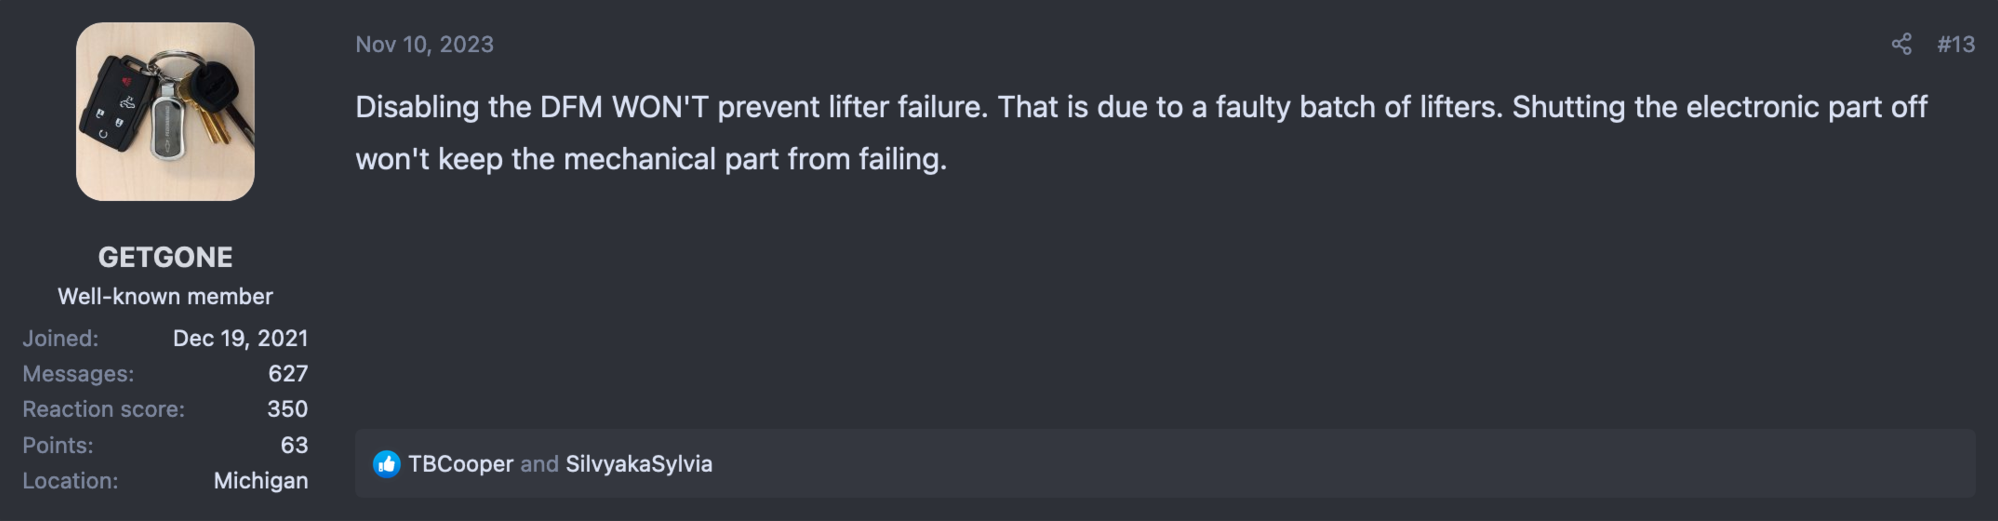This screenshot has height=521, width=1998.
Task: Open the GETGONE username profile link
Action: [165, 257]
